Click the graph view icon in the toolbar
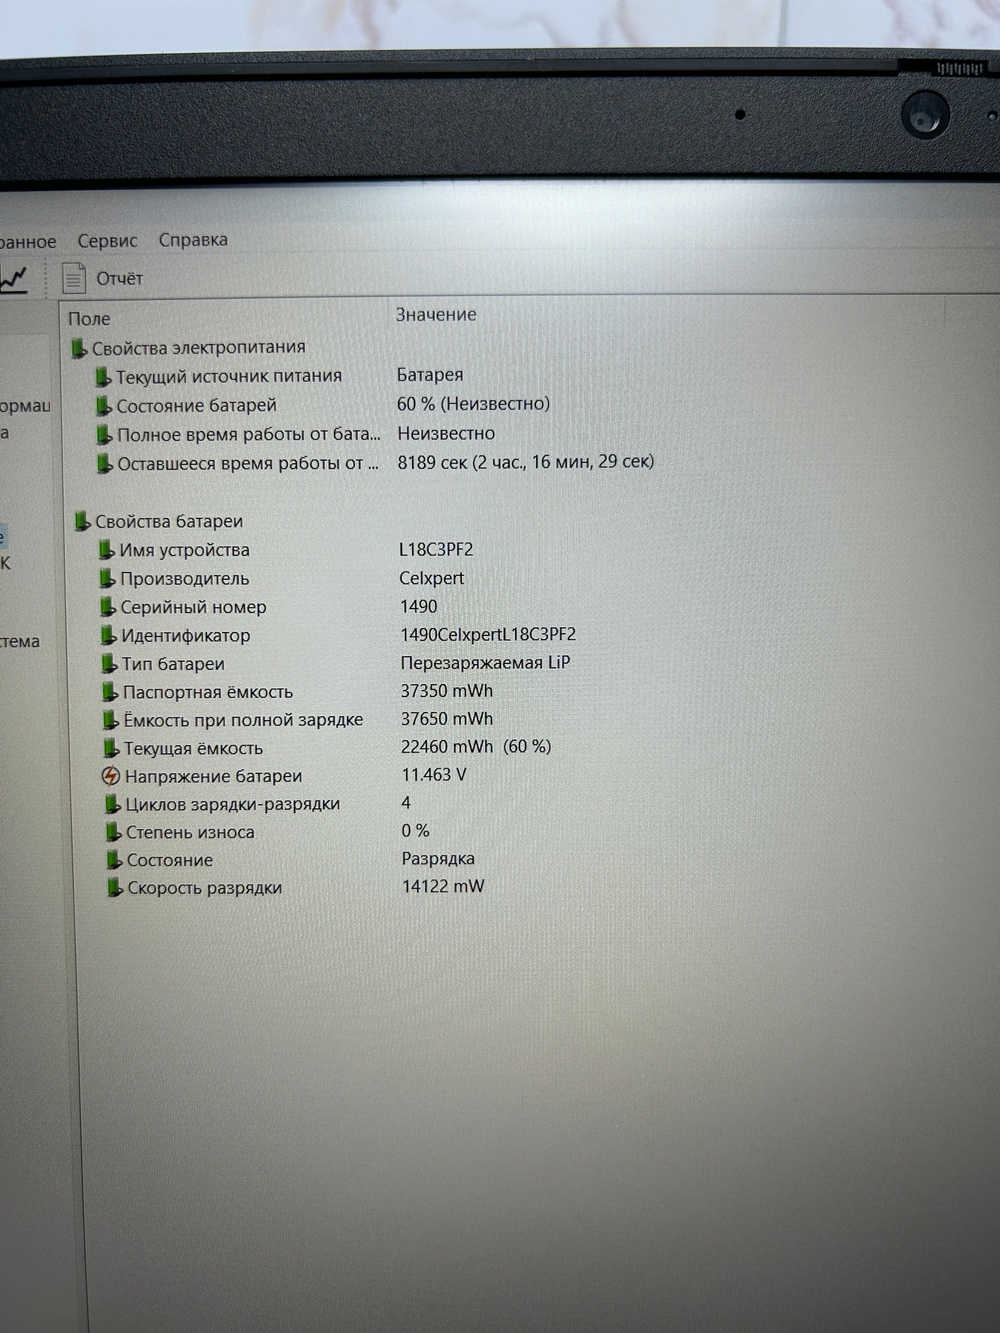This screenshot has height=1333, width=1000. point(13,278)
